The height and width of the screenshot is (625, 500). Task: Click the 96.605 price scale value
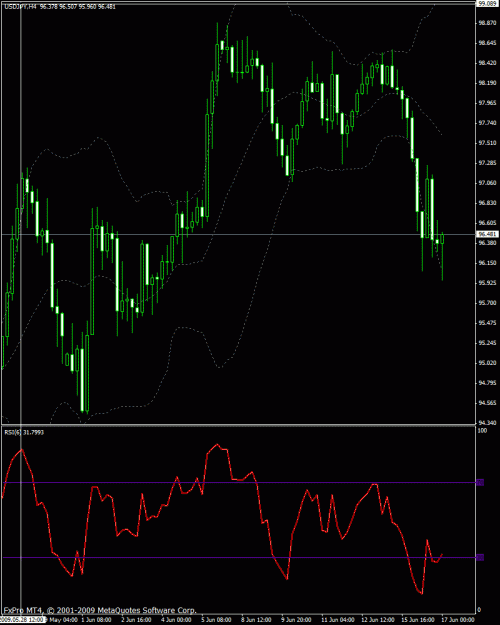click(487, 223)
